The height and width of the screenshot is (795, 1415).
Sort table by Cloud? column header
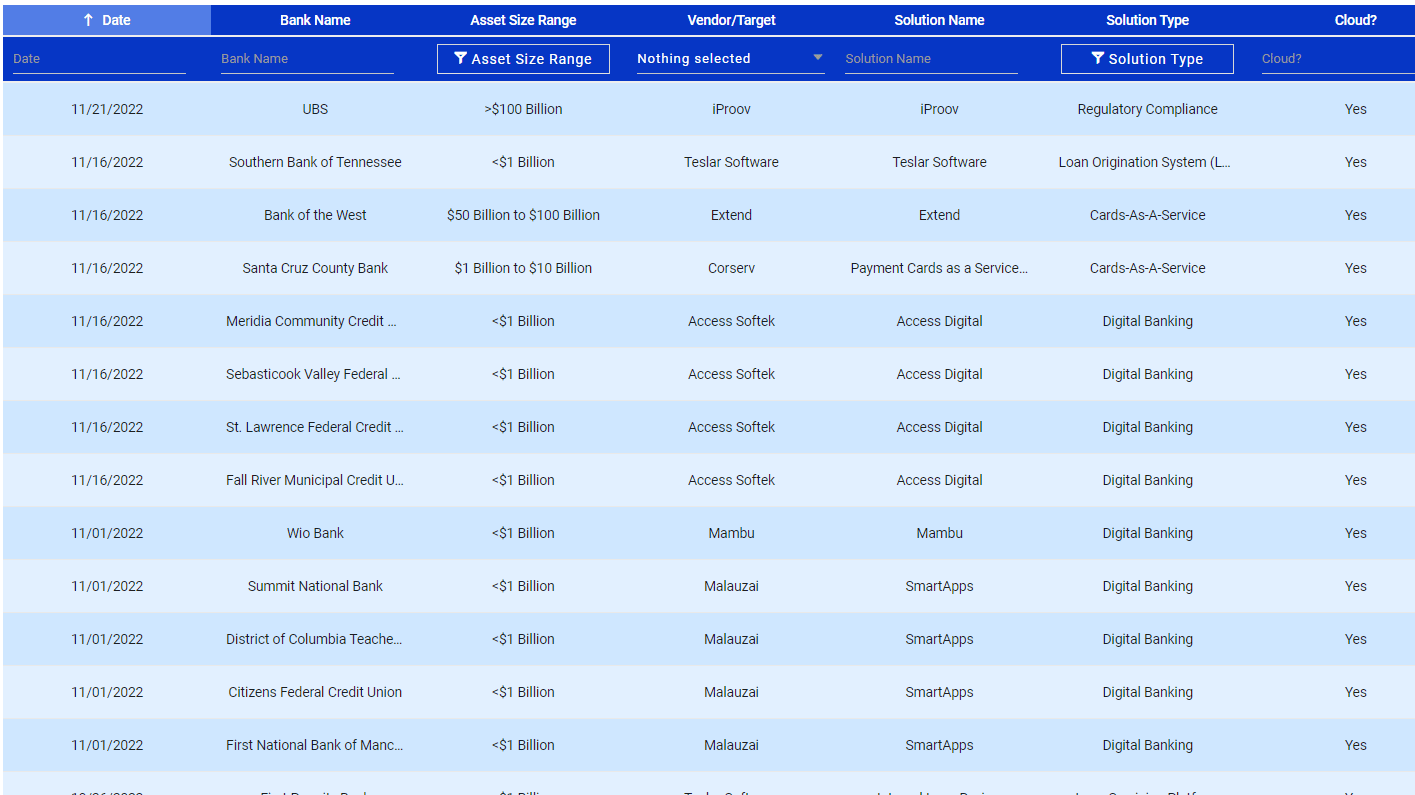[x=1355, y=20]
